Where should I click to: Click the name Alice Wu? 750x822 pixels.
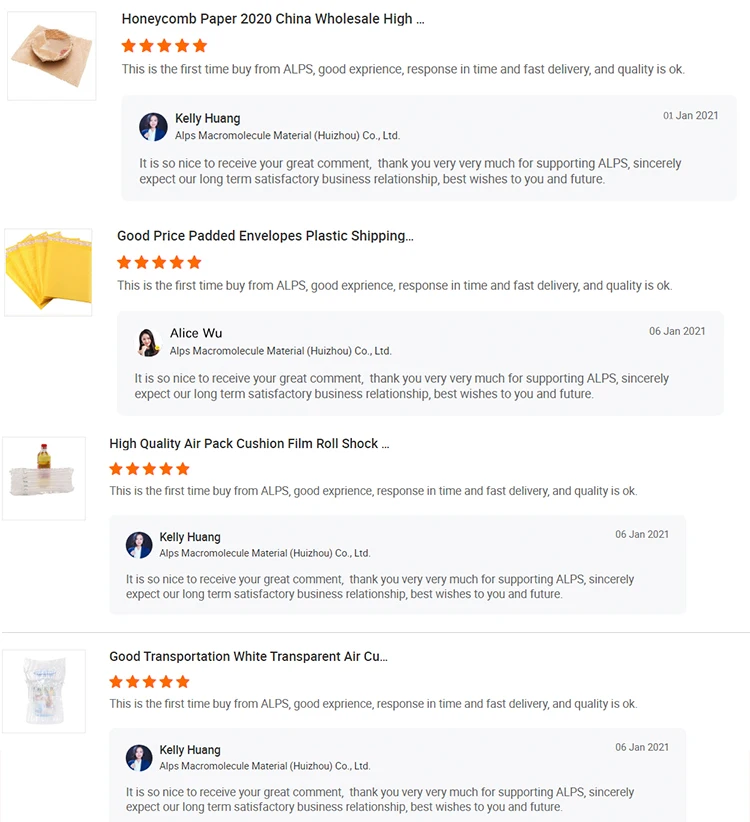[x=196, y=333]
